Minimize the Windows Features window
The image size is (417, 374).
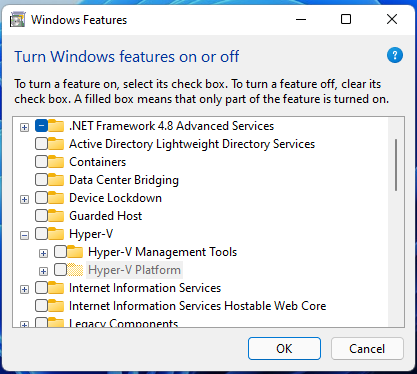tap(301, 19)
